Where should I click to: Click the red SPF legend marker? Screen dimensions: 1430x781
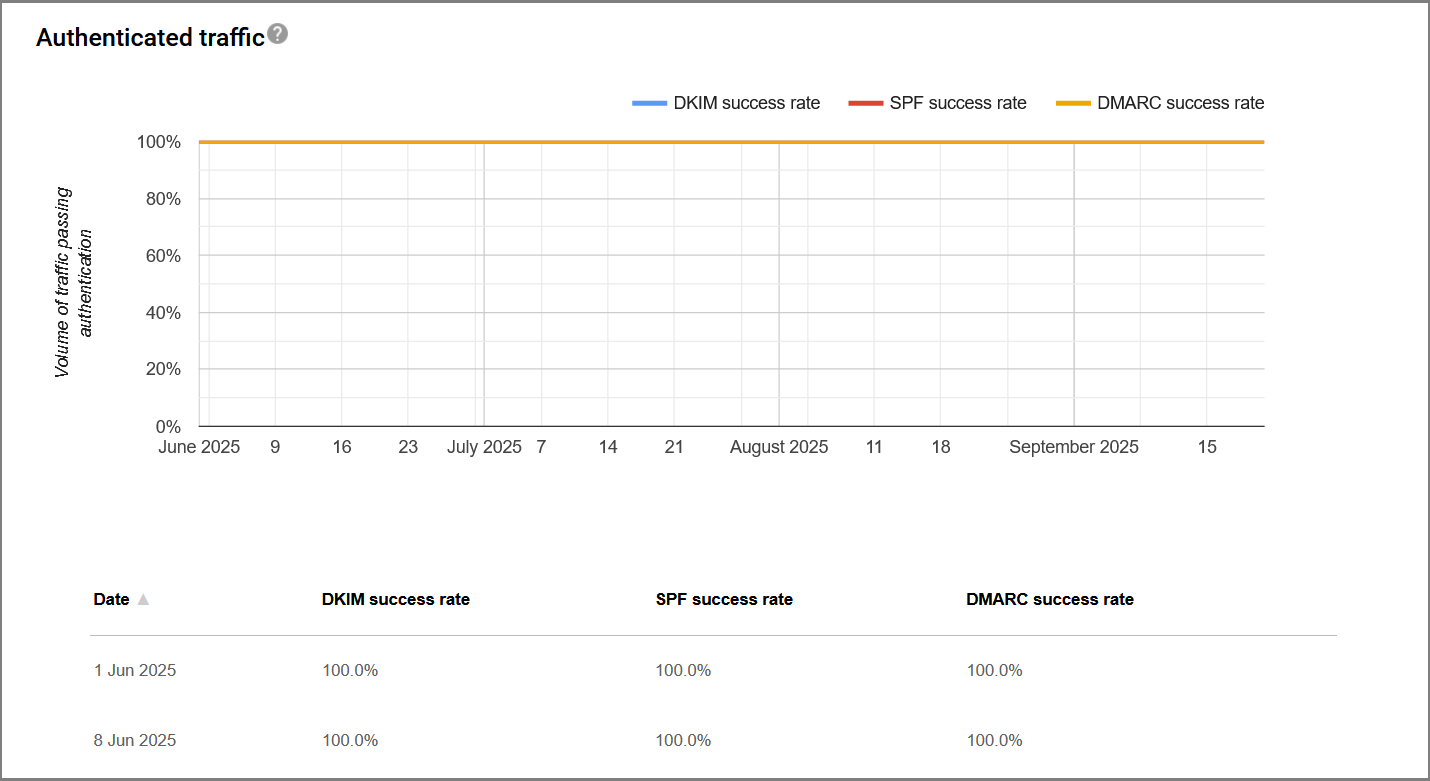click(x=865, y=102)
